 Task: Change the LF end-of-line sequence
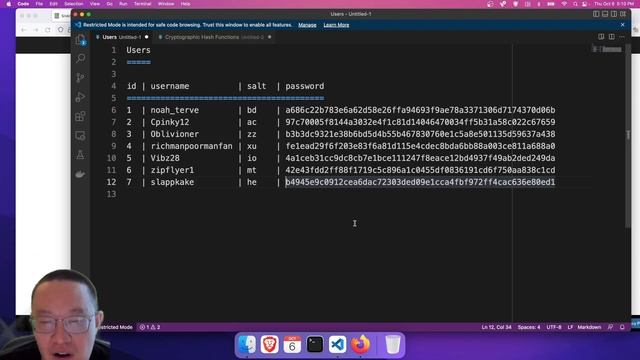point(570,327)
